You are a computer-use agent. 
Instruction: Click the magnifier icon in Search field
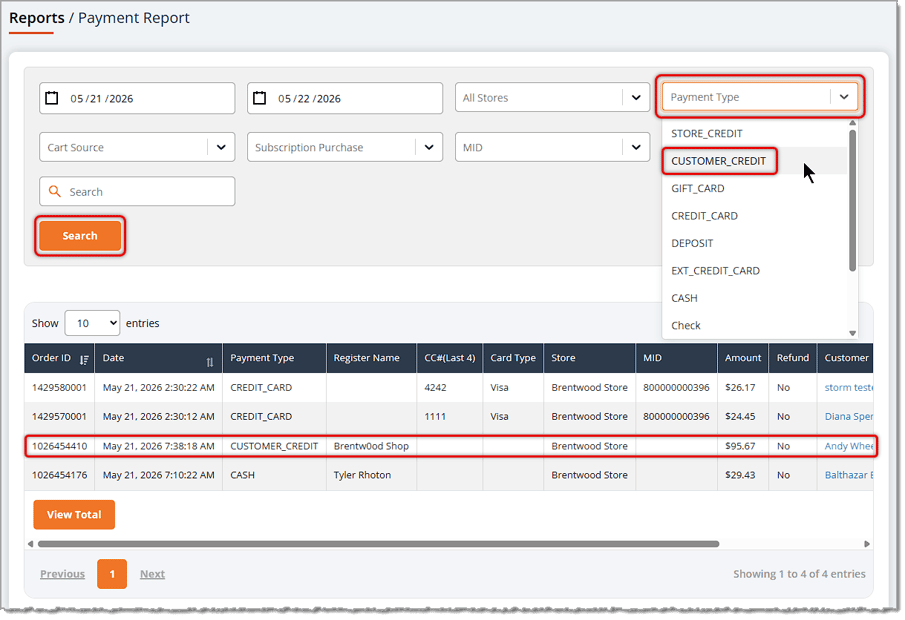54,191
